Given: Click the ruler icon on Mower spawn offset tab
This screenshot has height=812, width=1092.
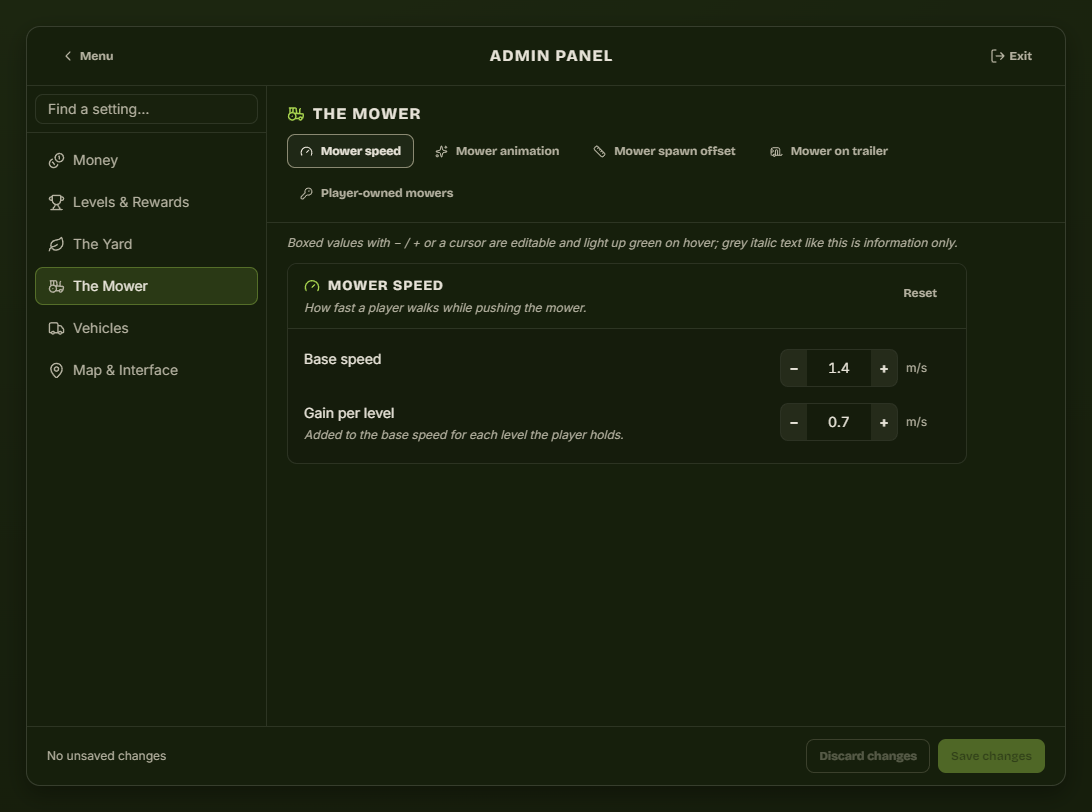Looking at the screenshot, I should (600, 152).
